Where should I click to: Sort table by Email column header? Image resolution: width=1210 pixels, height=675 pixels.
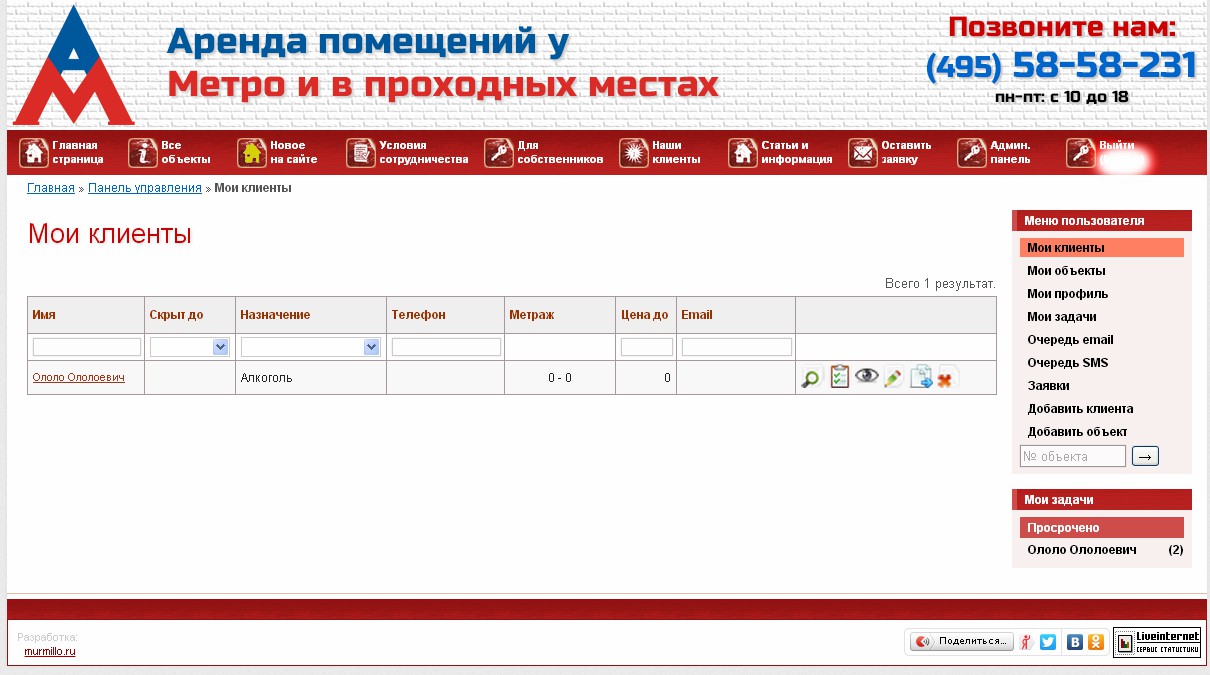697,315
